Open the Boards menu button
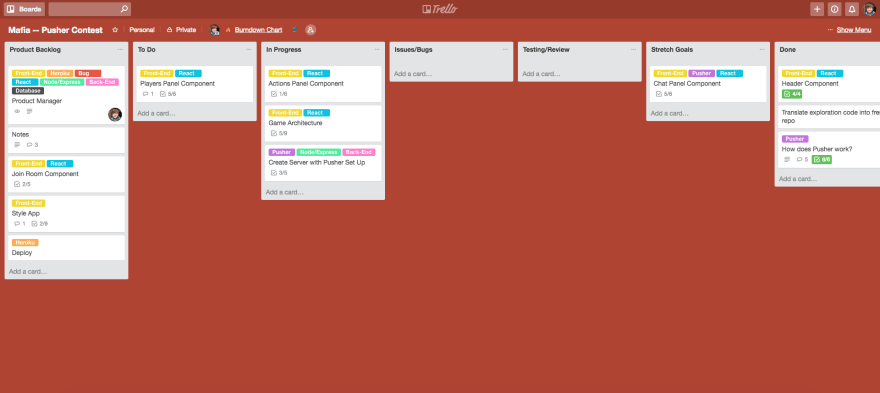880x393 pixels. (x=25, y=9)
